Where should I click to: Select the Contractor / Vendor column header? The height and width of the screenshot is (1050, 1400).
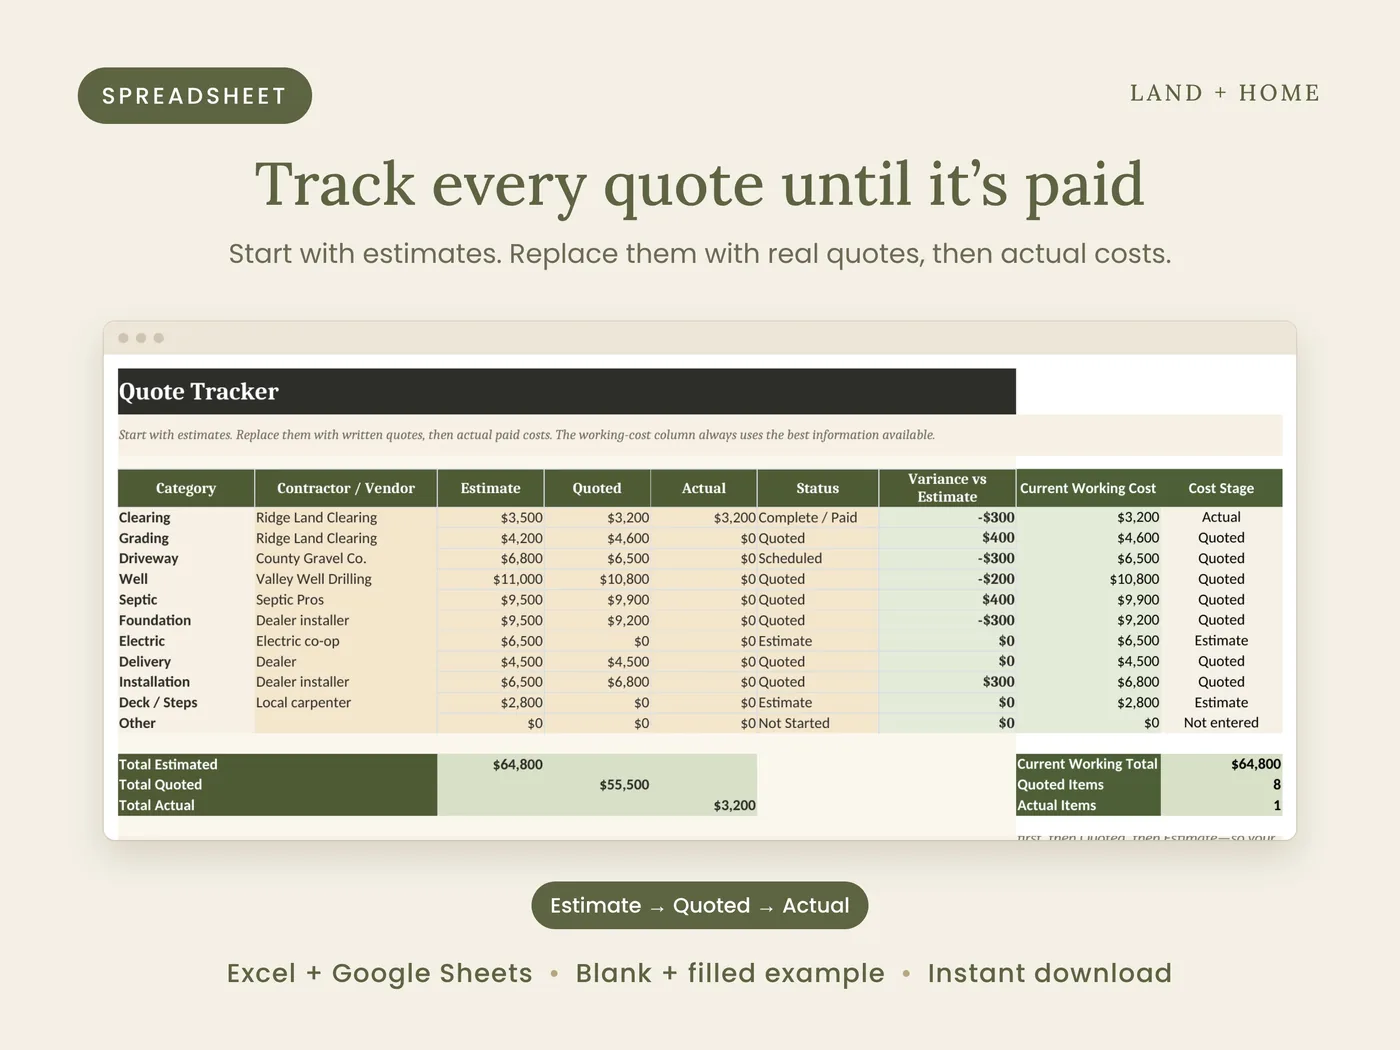346,488
